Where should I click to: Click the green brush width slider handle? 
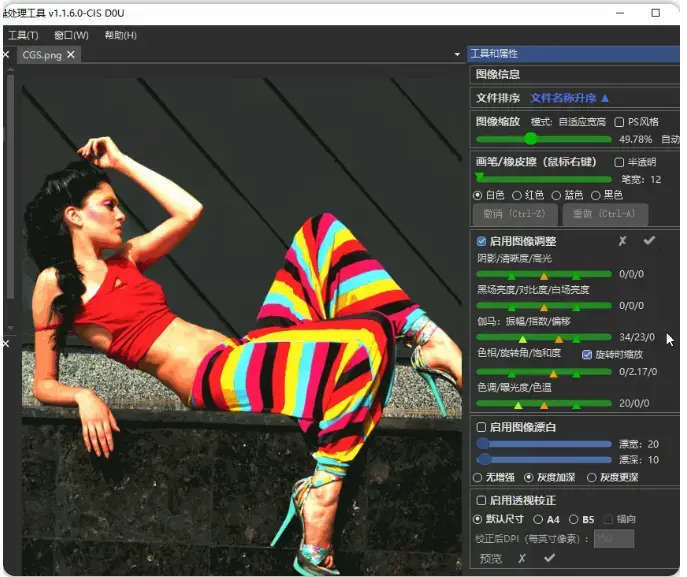479,179
